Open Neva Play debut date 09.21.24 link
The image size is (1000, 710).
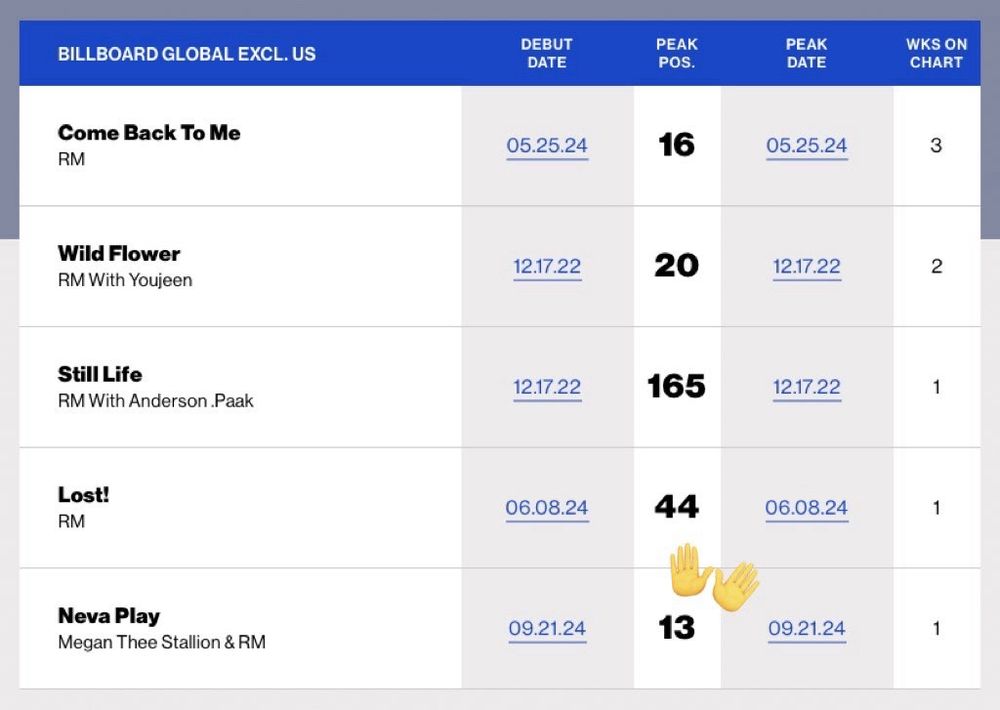point(547,628)
